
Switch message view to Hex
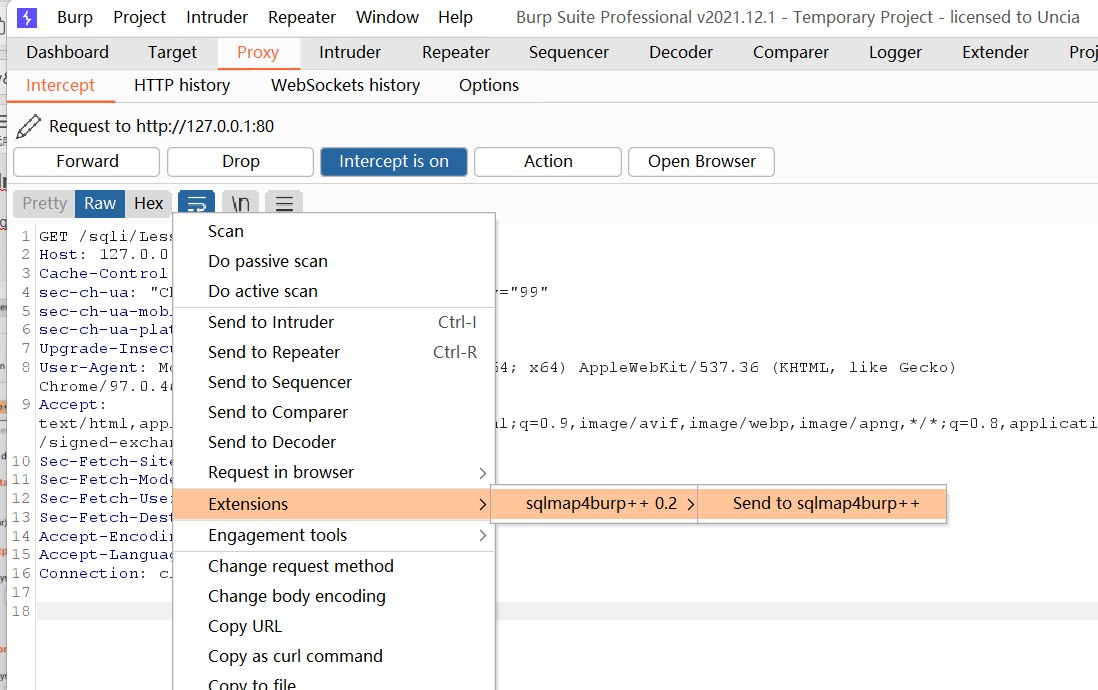pyautogui.click(x=148, y=204)
